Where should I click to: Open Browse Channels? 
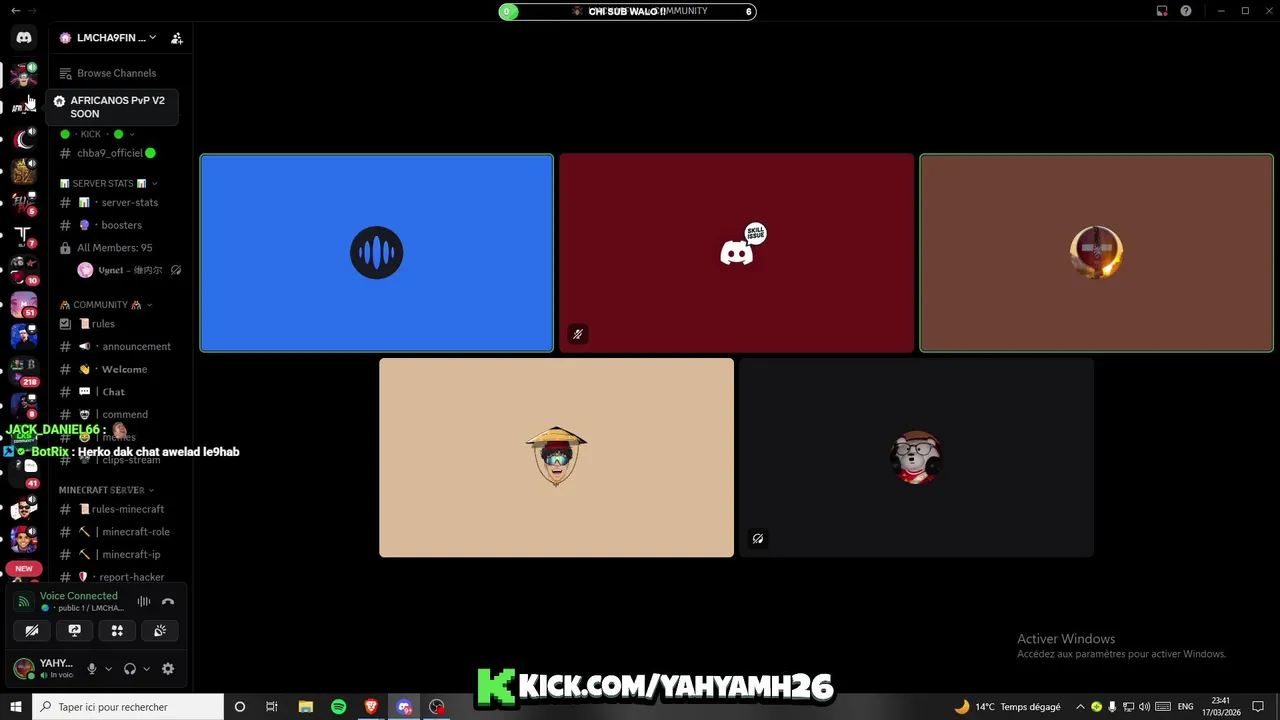[107, 73]
